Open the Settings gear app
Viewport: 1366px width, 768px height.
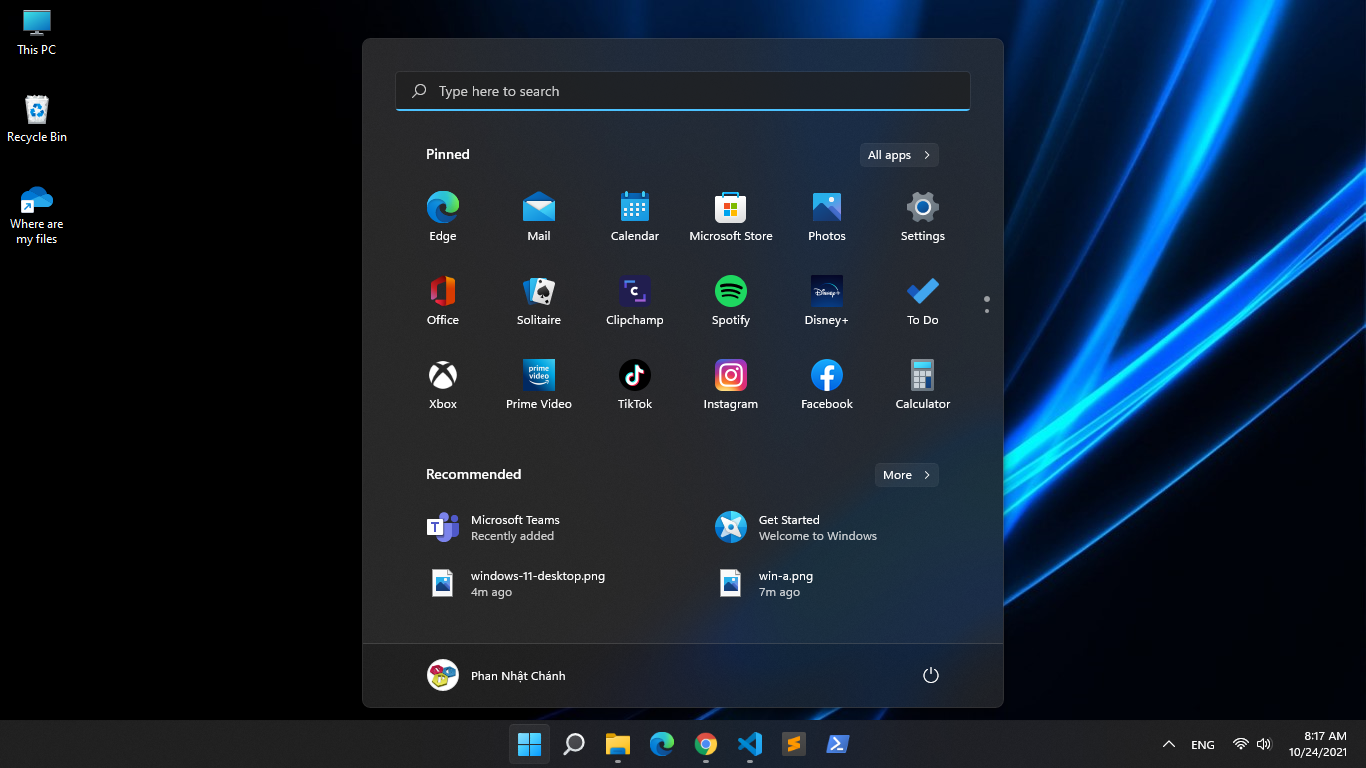tap(923, 217)
